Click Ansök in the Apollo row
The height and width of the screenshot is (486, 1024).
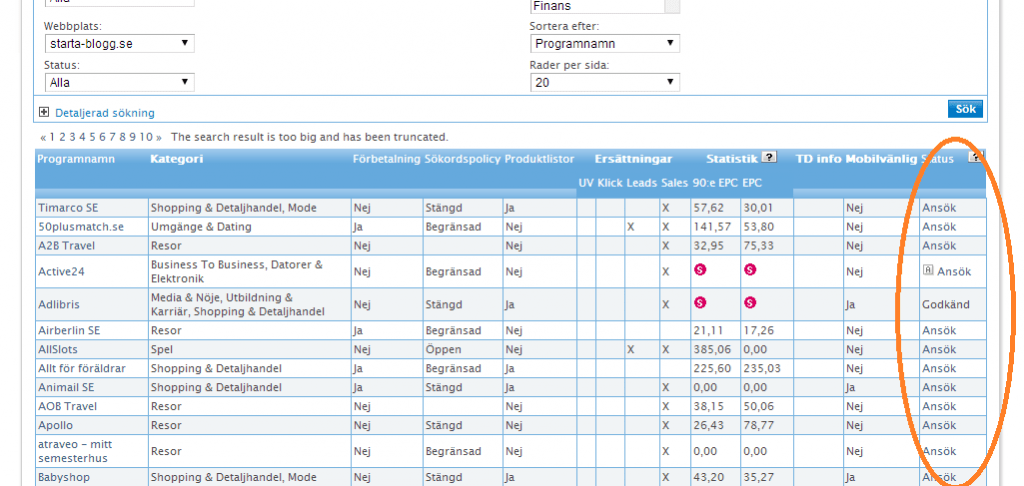point(939,425)
